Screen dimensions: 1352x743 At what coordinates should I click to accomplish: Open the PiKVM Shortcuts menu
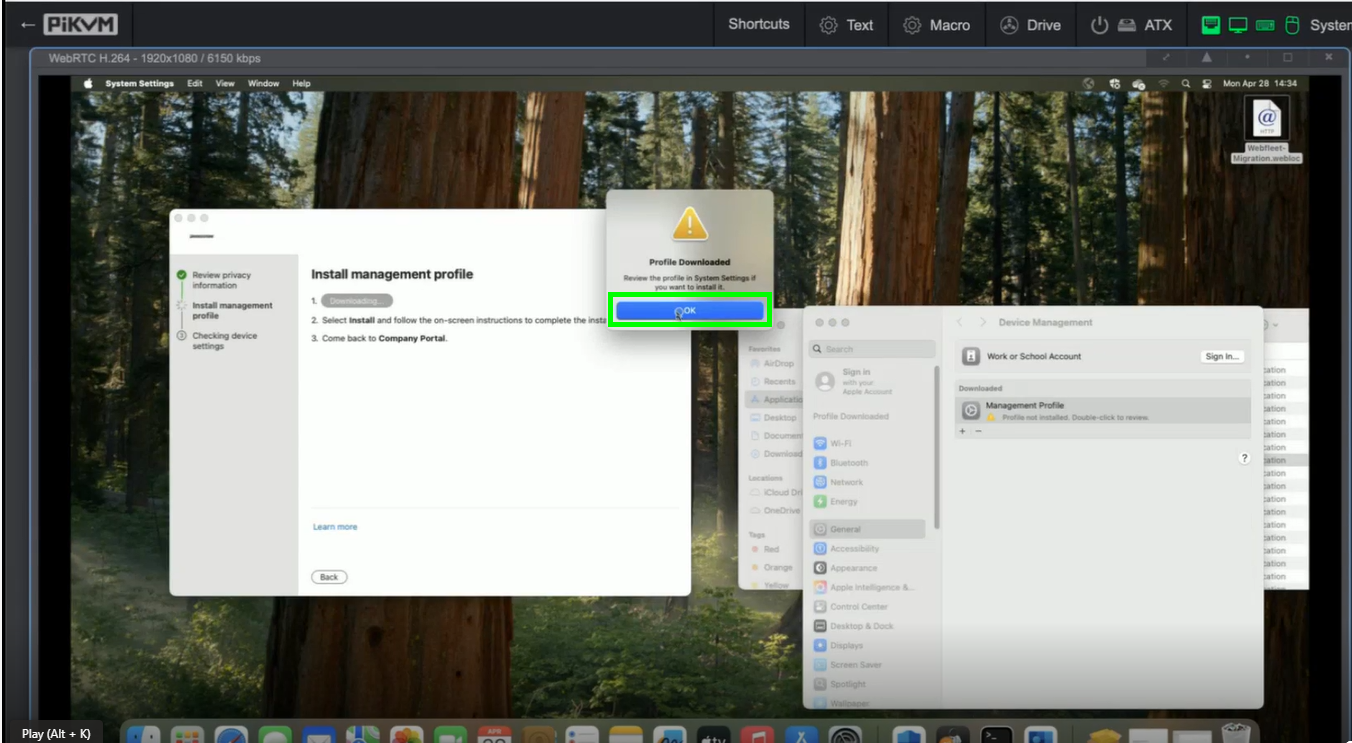pos(758,25)
